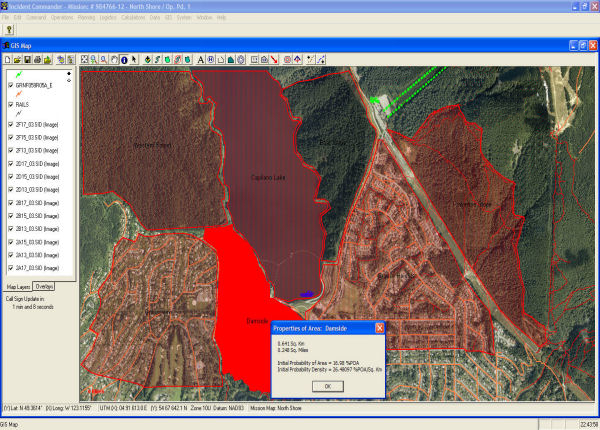This screenshot has height=430, width=600.
Task: Click the blue and red up-arrow tool
Action: click(297, 60)
